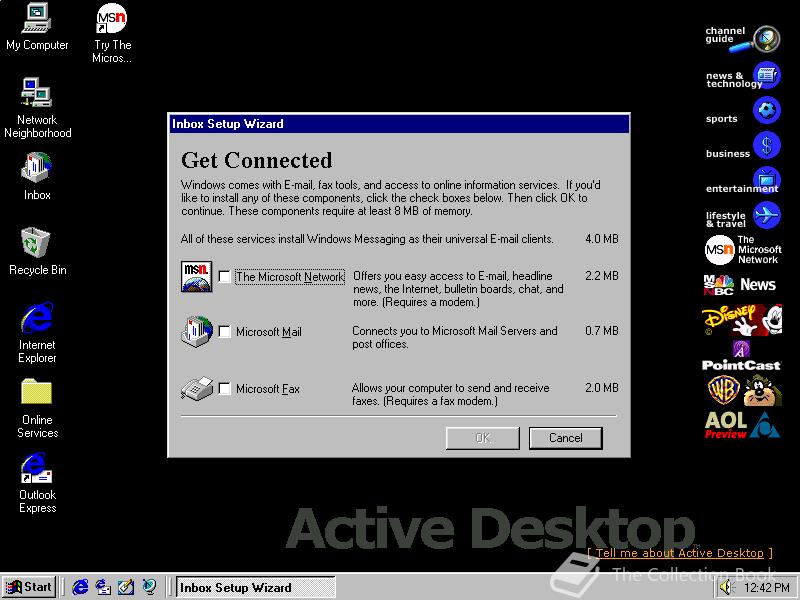This screenshot has width=800, height=600.
Task: Launch Internet Explorer from Quick Launch
Action: point(80,587)
